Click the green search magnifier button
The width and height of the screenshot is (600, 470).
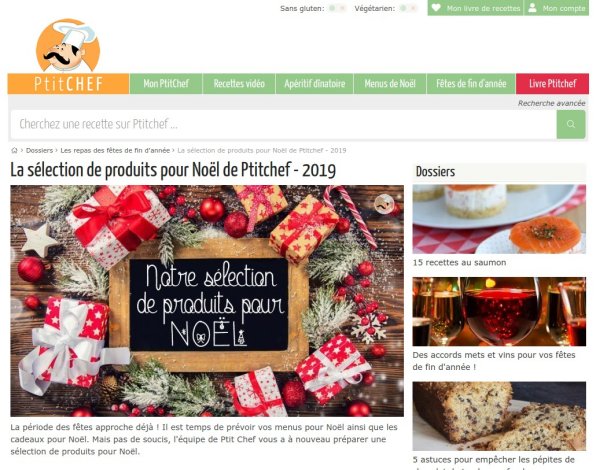571,124
